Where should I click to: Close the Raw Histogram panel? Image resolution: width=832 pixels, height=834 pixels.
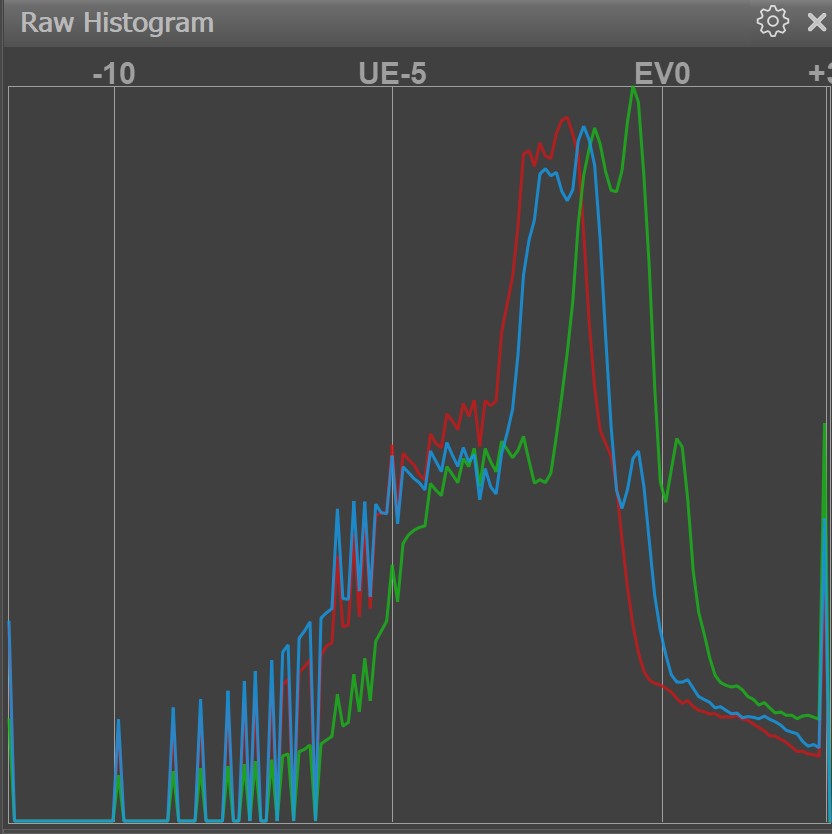[x=817, y=22]
